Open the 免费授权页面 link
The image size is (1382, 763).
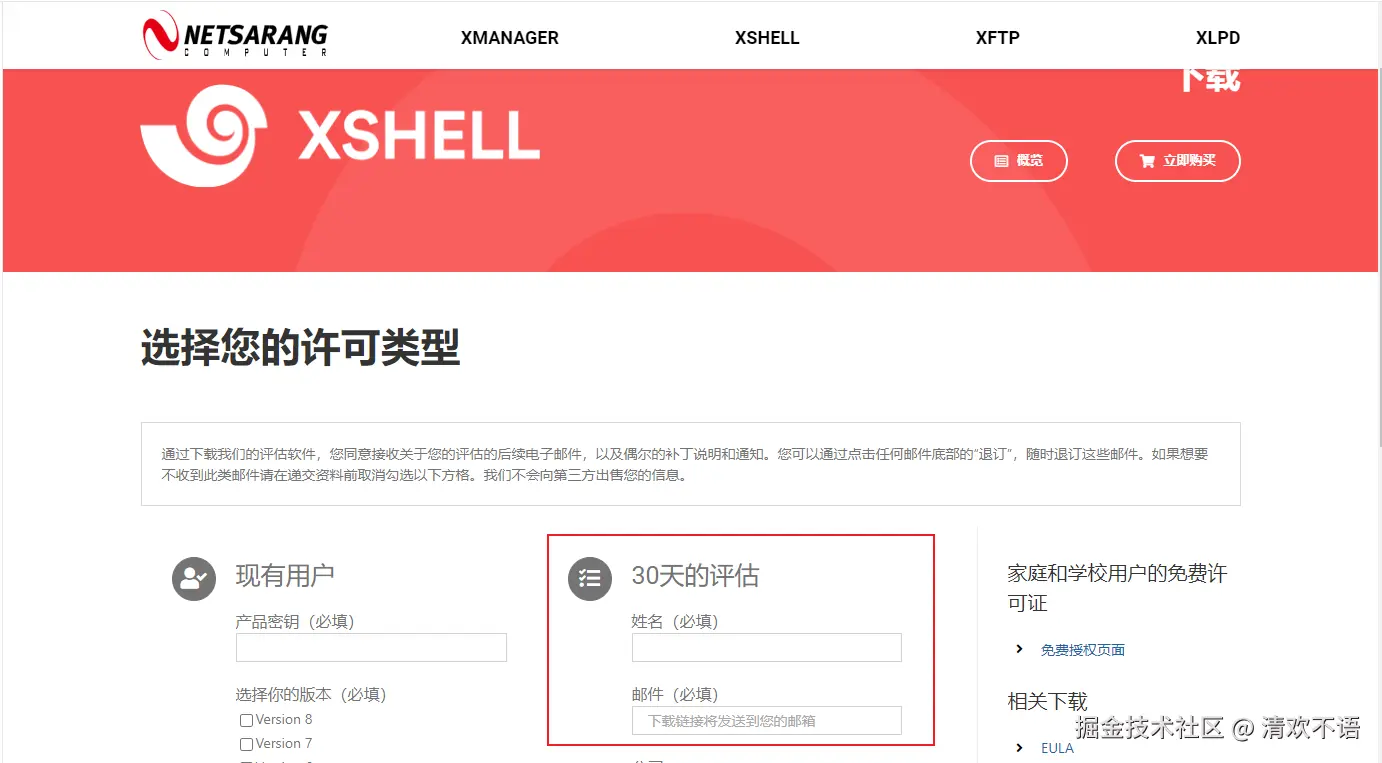(1083, 650)
